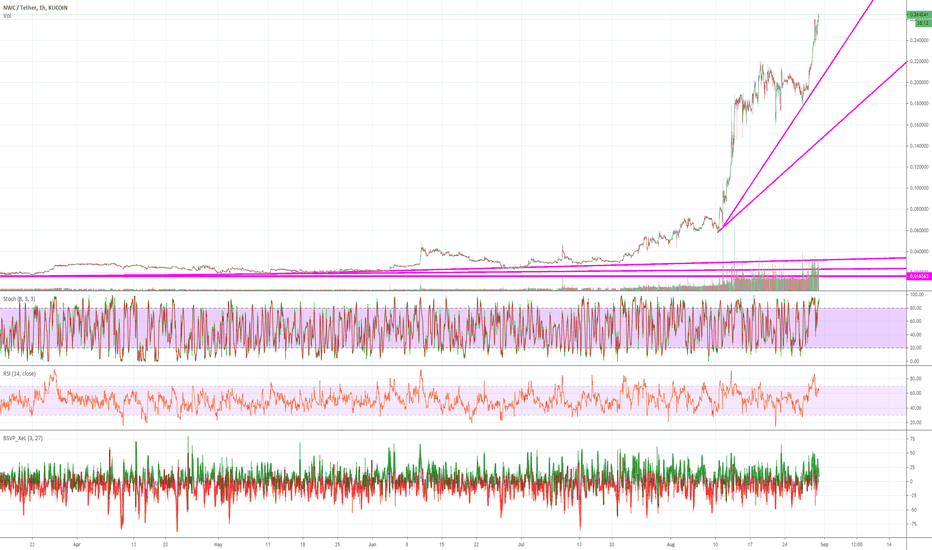This screenshot has width=932, height=550.
Task: Select the thick horizontal magenta line
Action: [x=452, y=276]
